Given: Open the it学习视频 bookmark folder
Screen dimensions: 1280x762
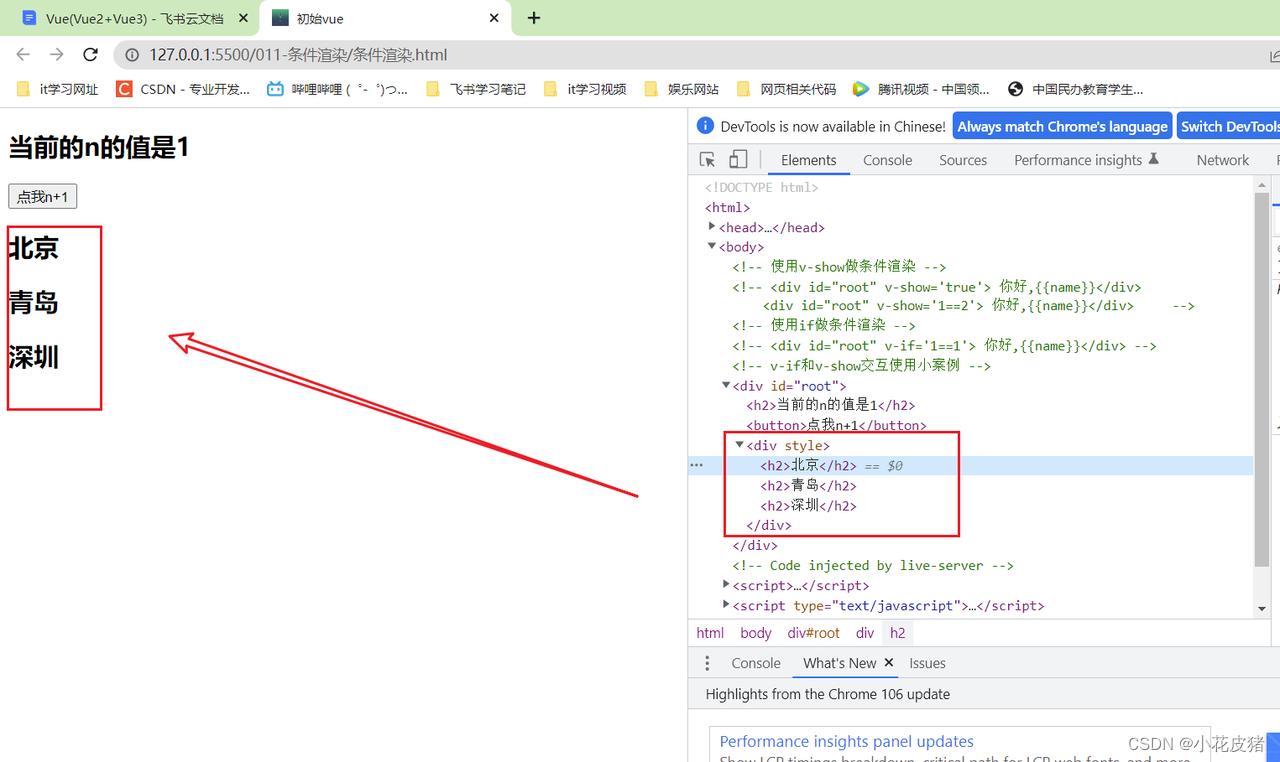Looking at the screenshot, I should 585,89.
